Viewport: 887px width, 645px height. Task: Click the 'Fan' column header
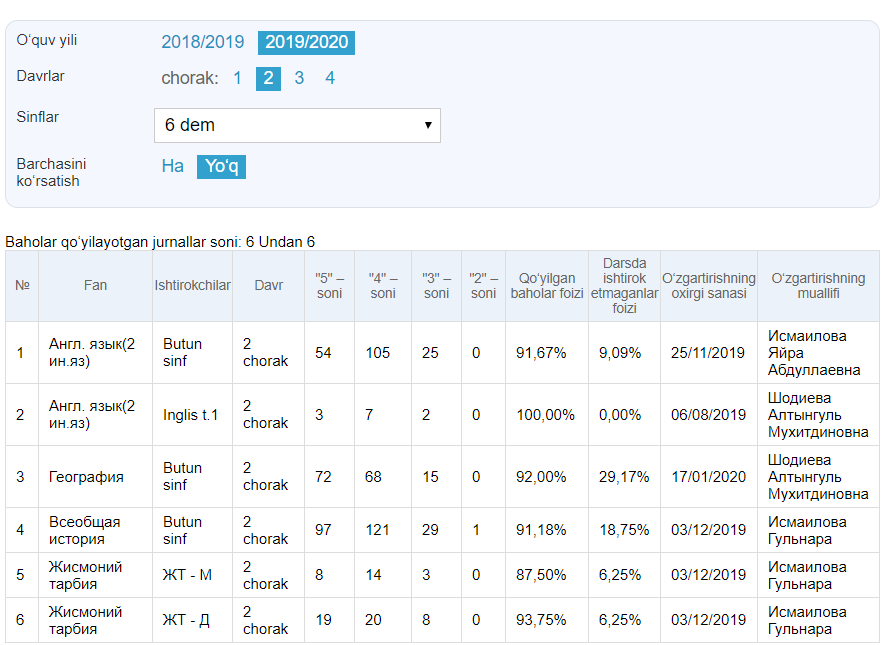95,286
